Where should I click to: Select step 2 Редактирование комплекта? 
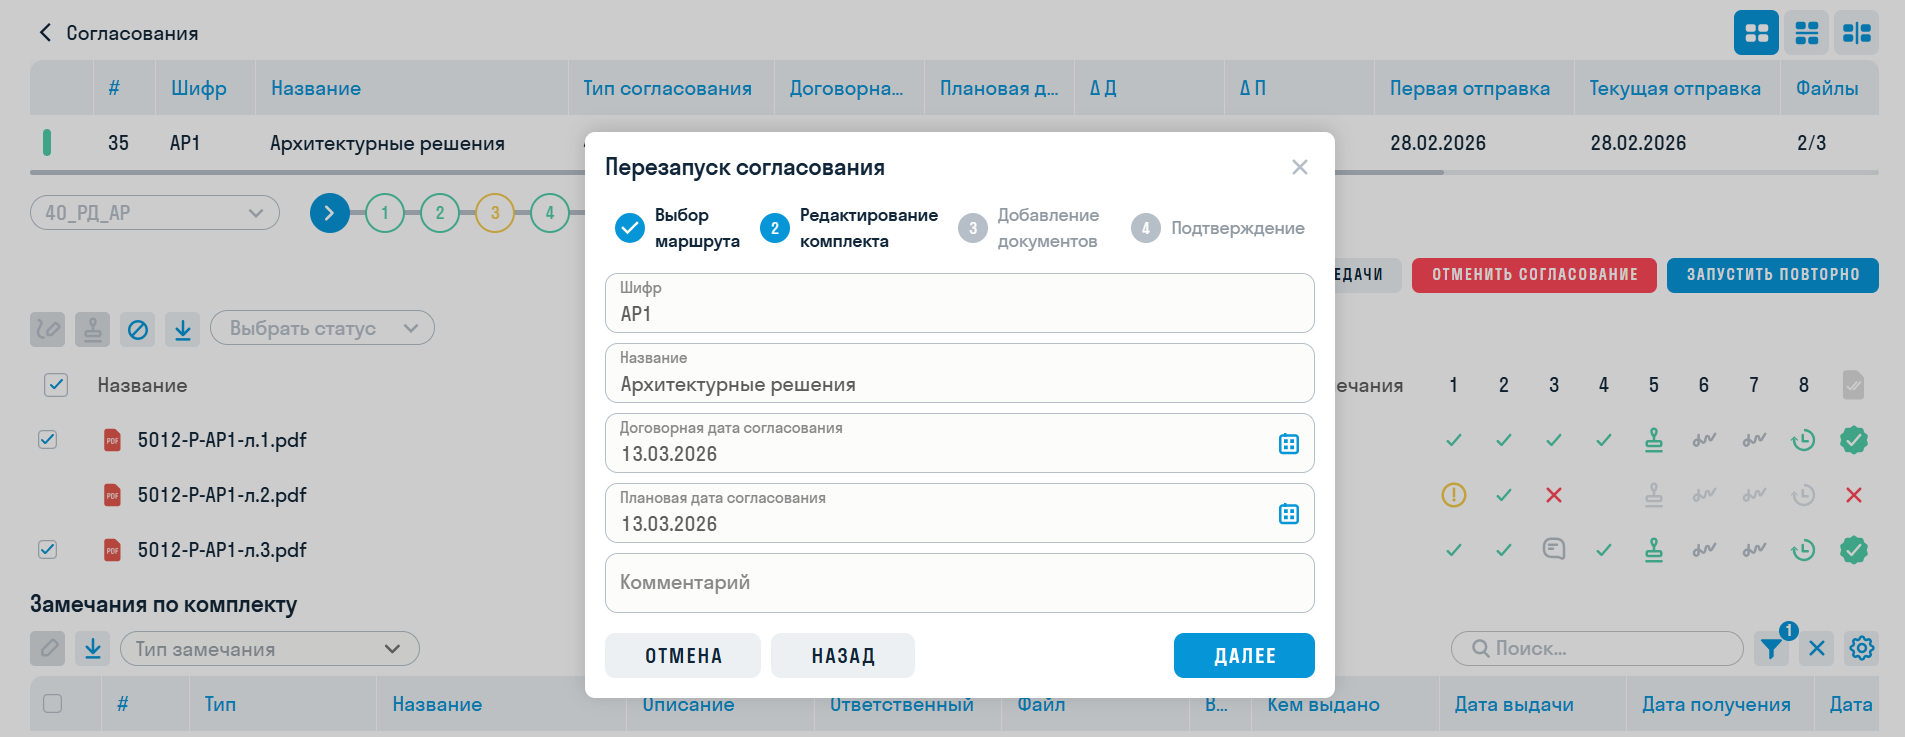pos(849,228)
